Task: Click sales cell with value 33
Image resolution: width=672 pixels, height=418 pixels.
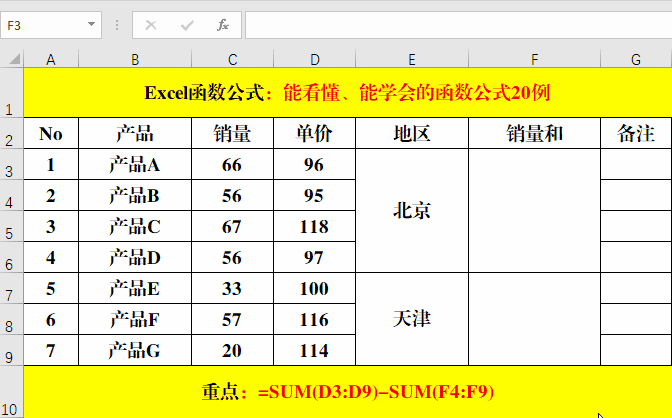Action: [232, 288]
